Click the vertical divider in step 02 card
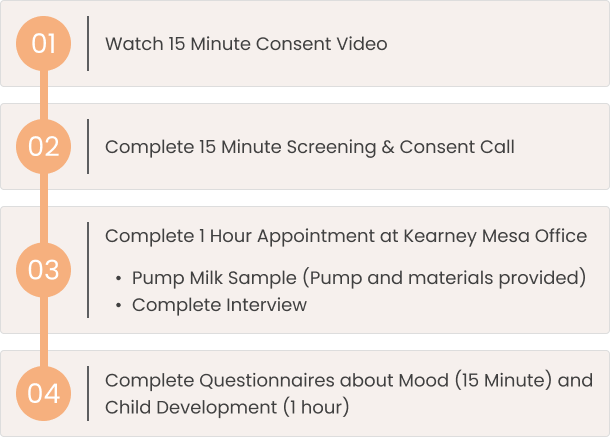 (88, 146)
